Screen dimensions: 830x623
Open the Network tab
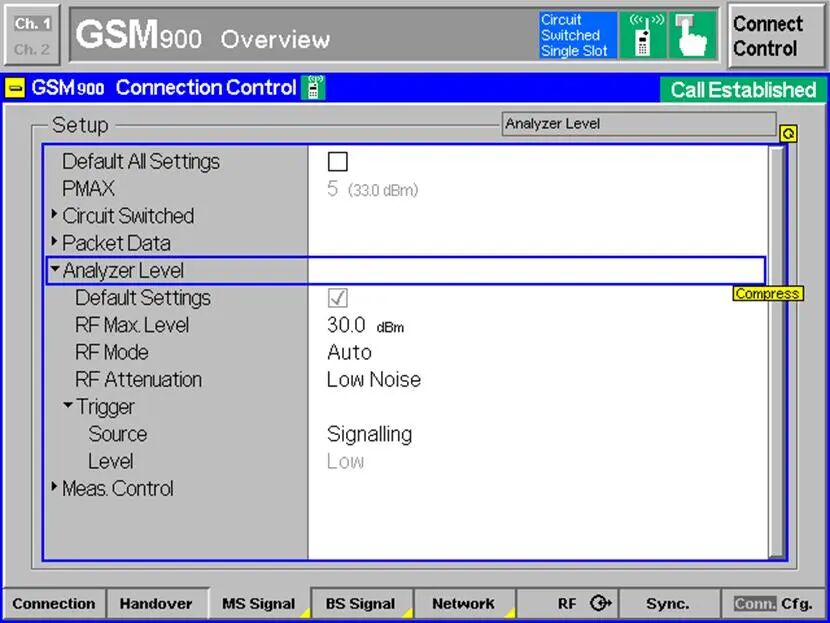click(464, 603)
